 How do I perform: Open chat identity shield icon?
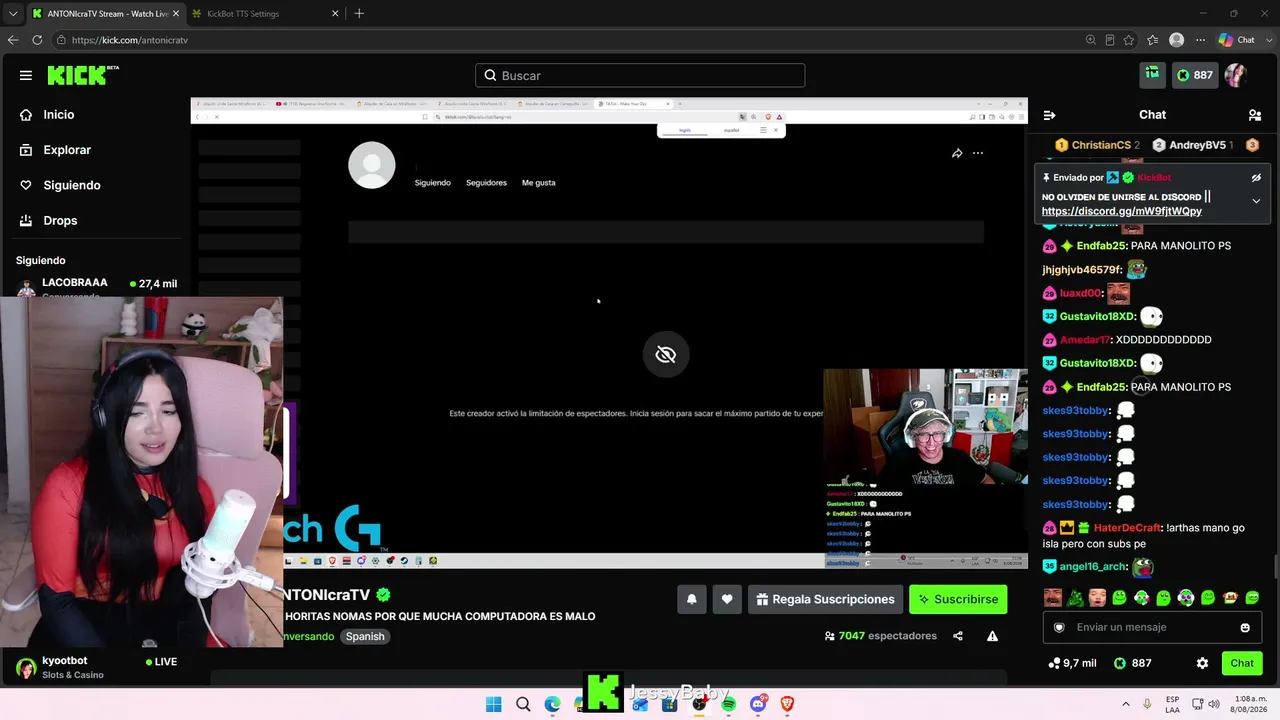click(1060, 628)
